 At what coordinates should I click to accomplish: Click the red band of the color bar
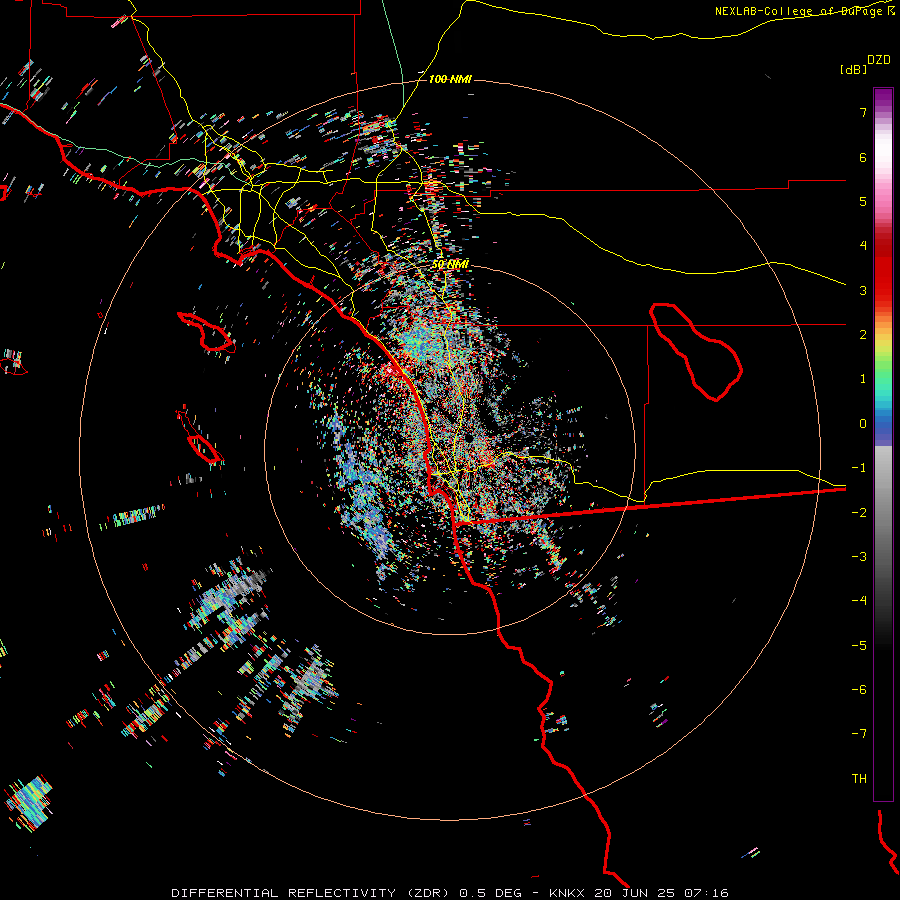(883, 270)
